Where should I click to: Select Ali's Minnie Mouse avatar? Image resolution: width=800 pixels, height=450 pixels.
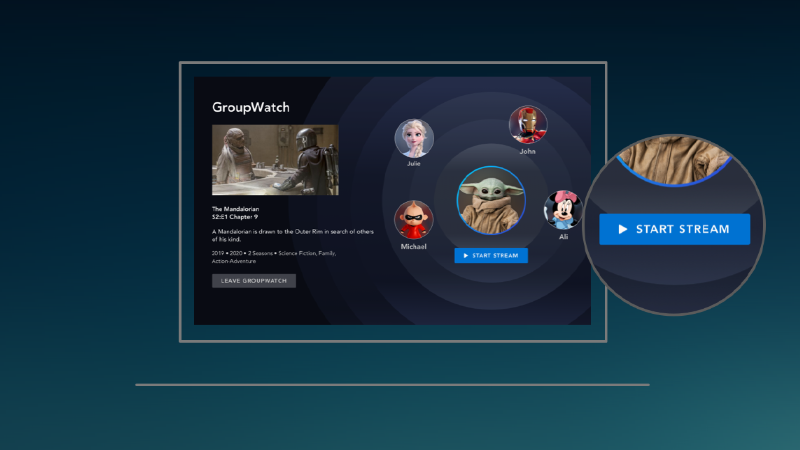coord(563,210)
